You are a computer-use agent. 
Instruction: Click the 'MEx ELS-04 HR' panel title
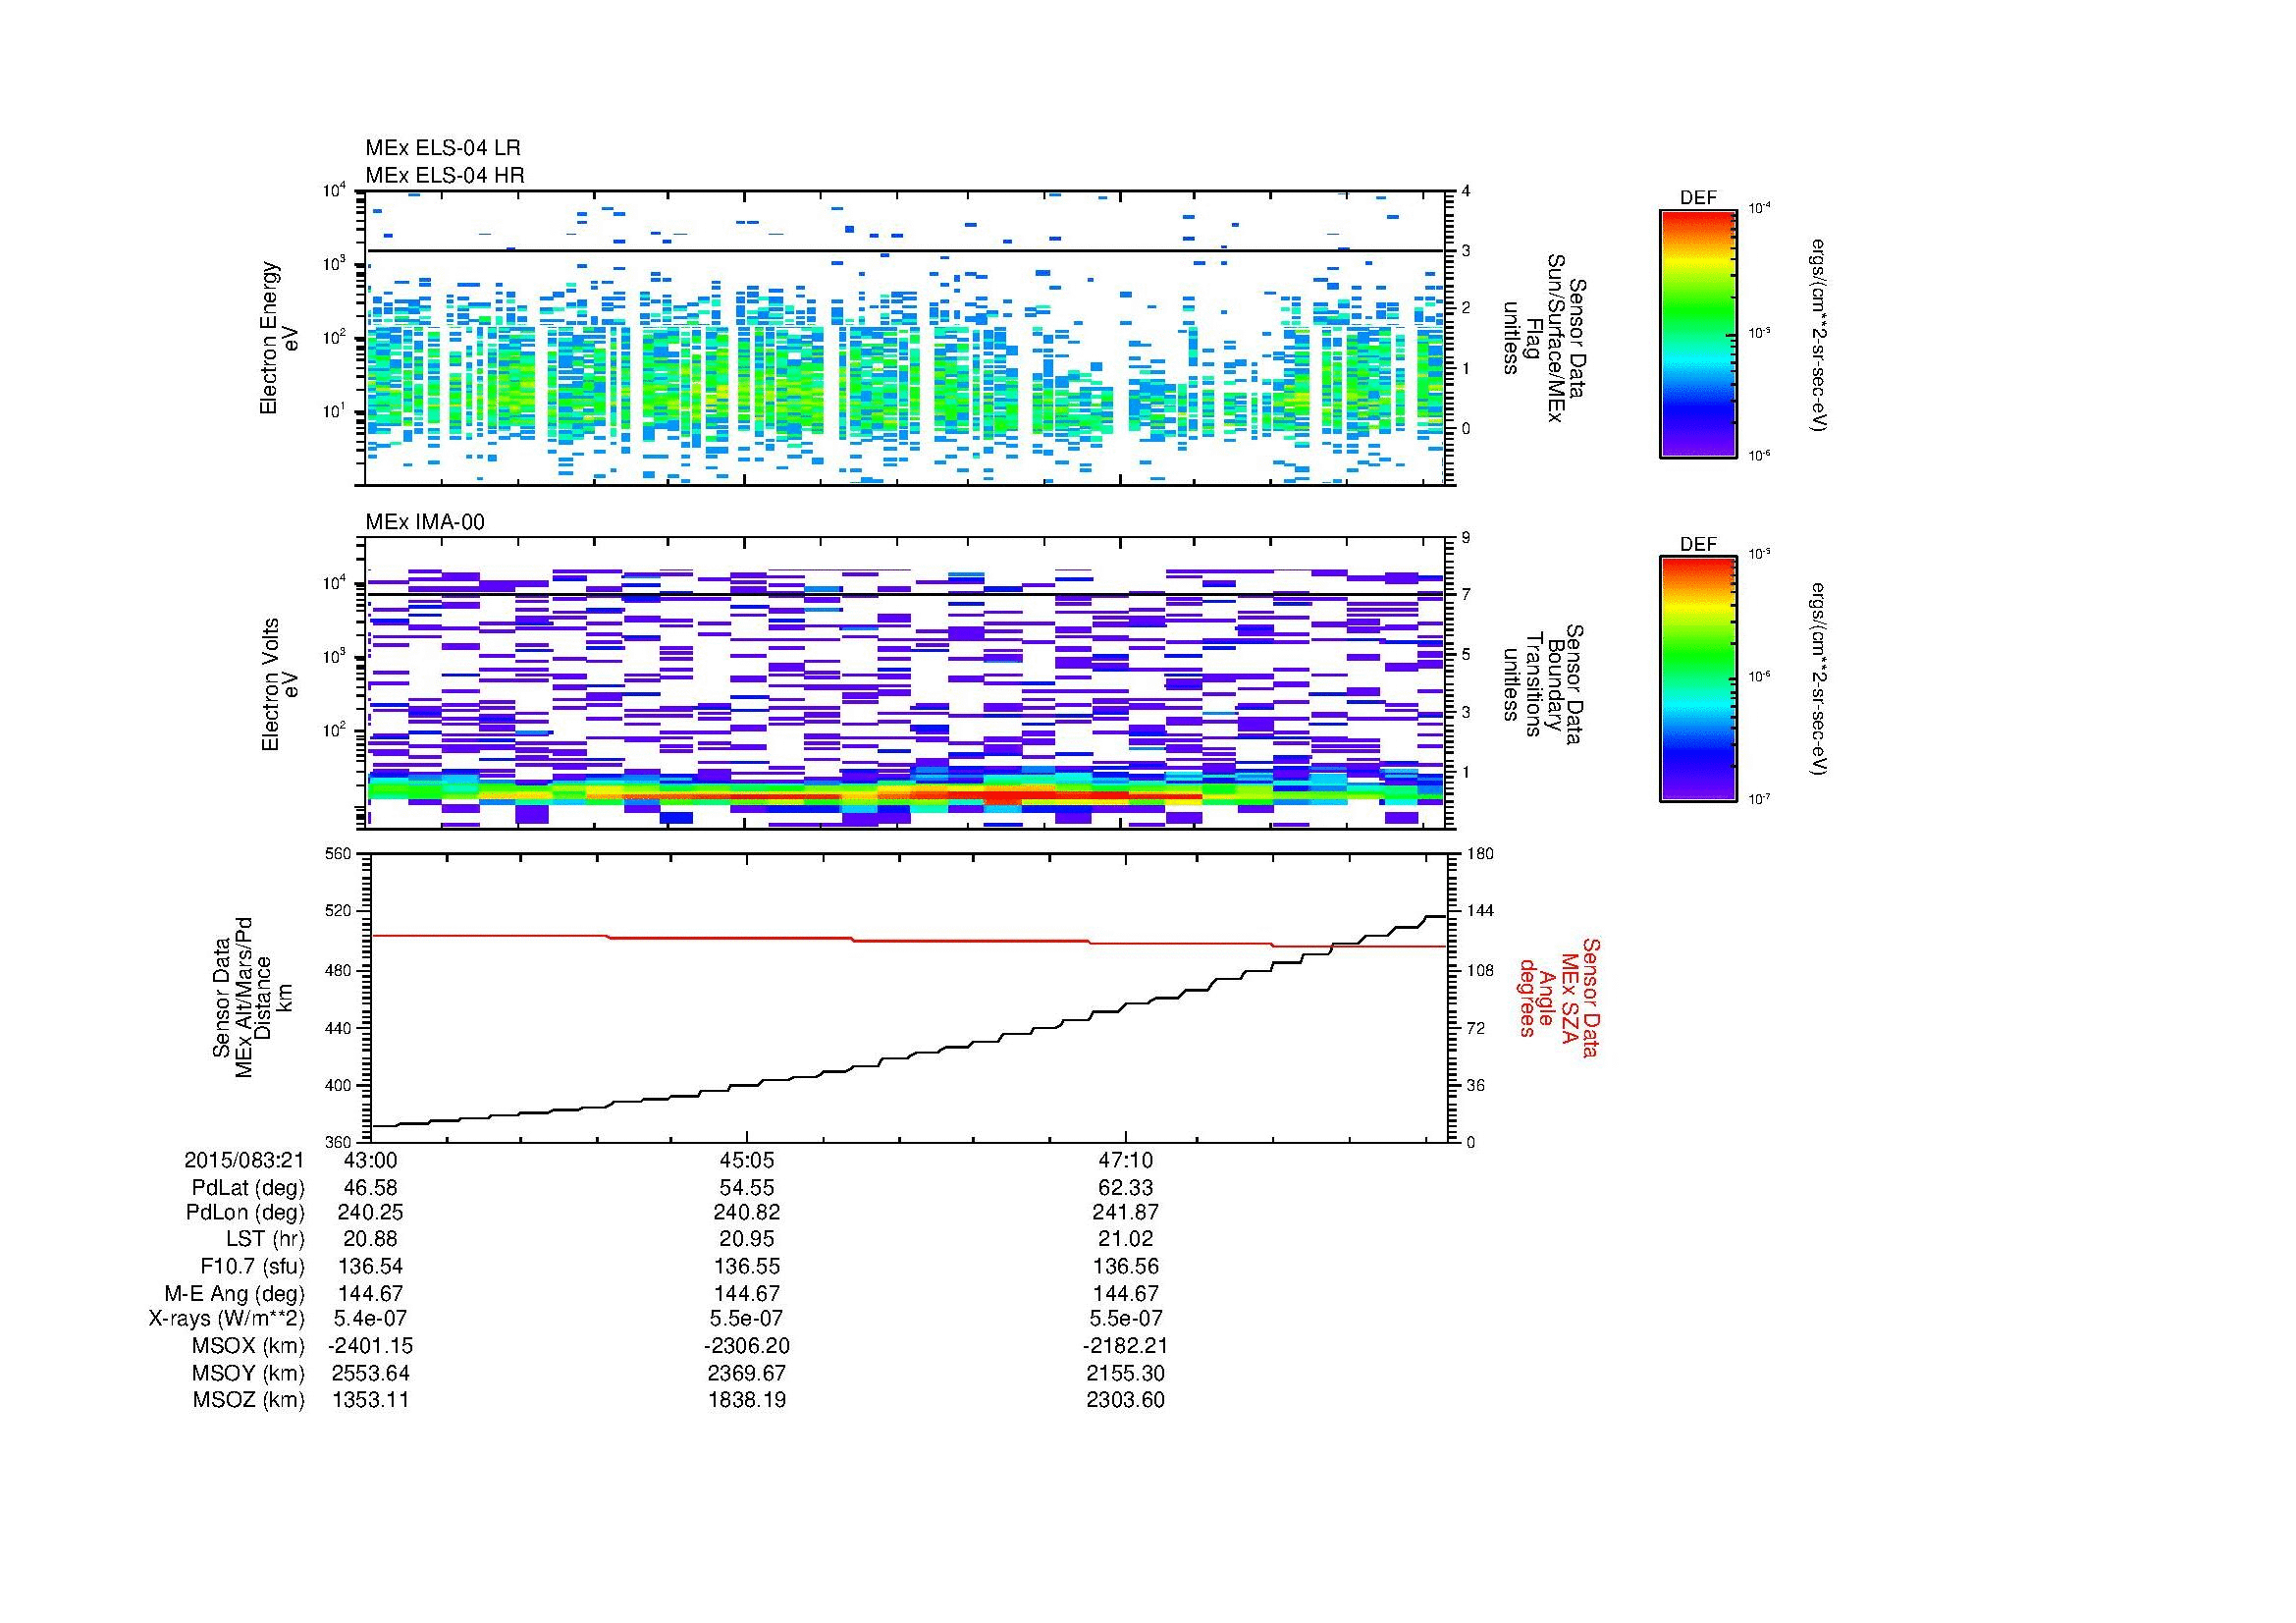click(445, 175)
